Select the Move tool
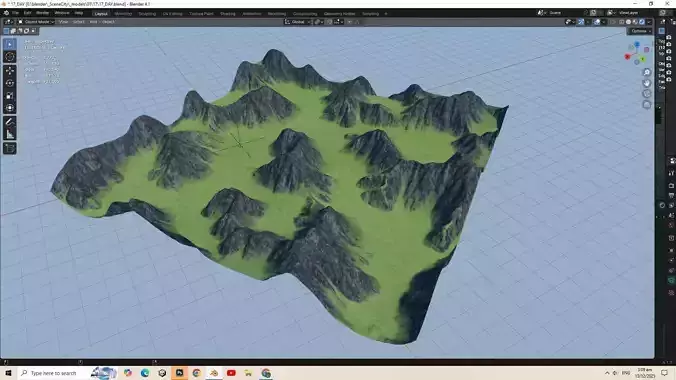Image resolution: width=676 pixels, height=380 pixels. [x=9, y=71]
